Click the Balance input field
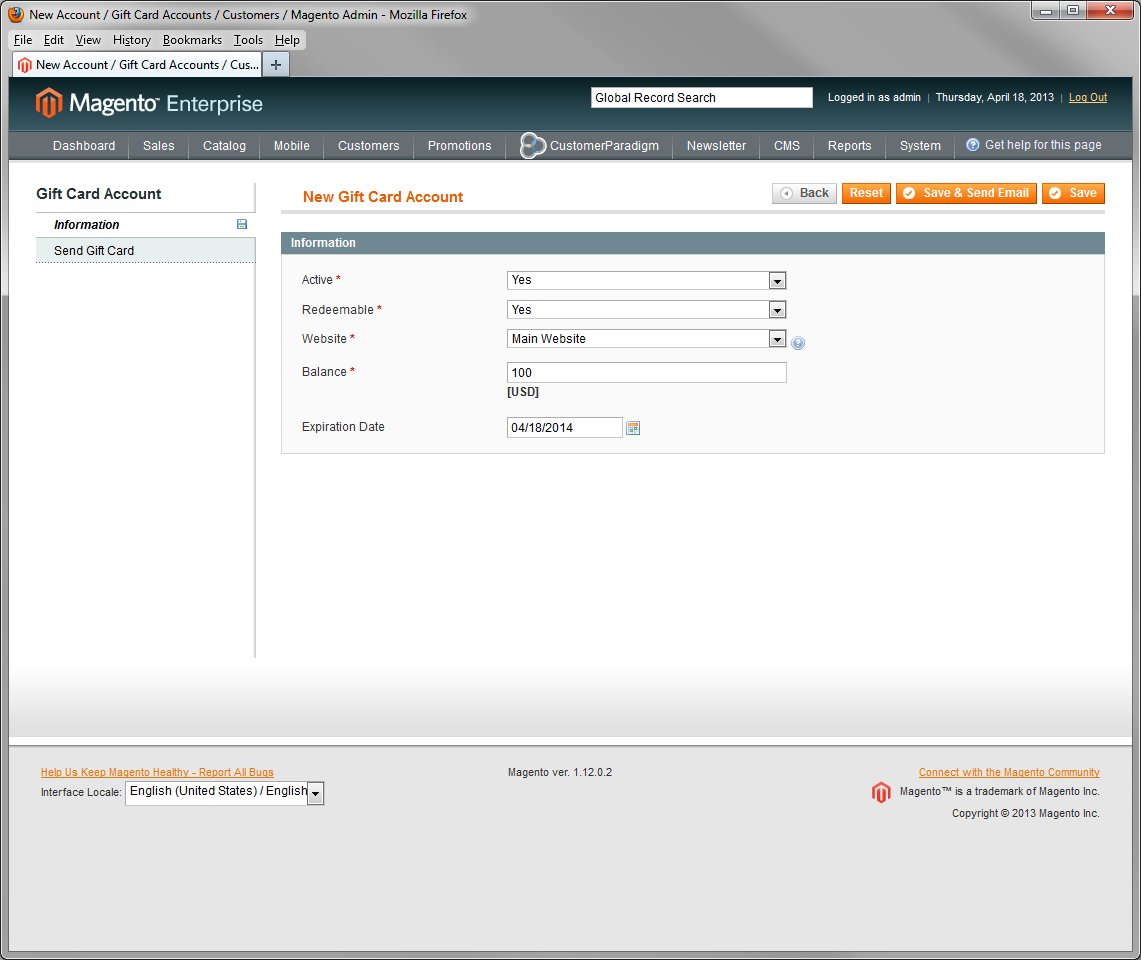 pos(646,373)
